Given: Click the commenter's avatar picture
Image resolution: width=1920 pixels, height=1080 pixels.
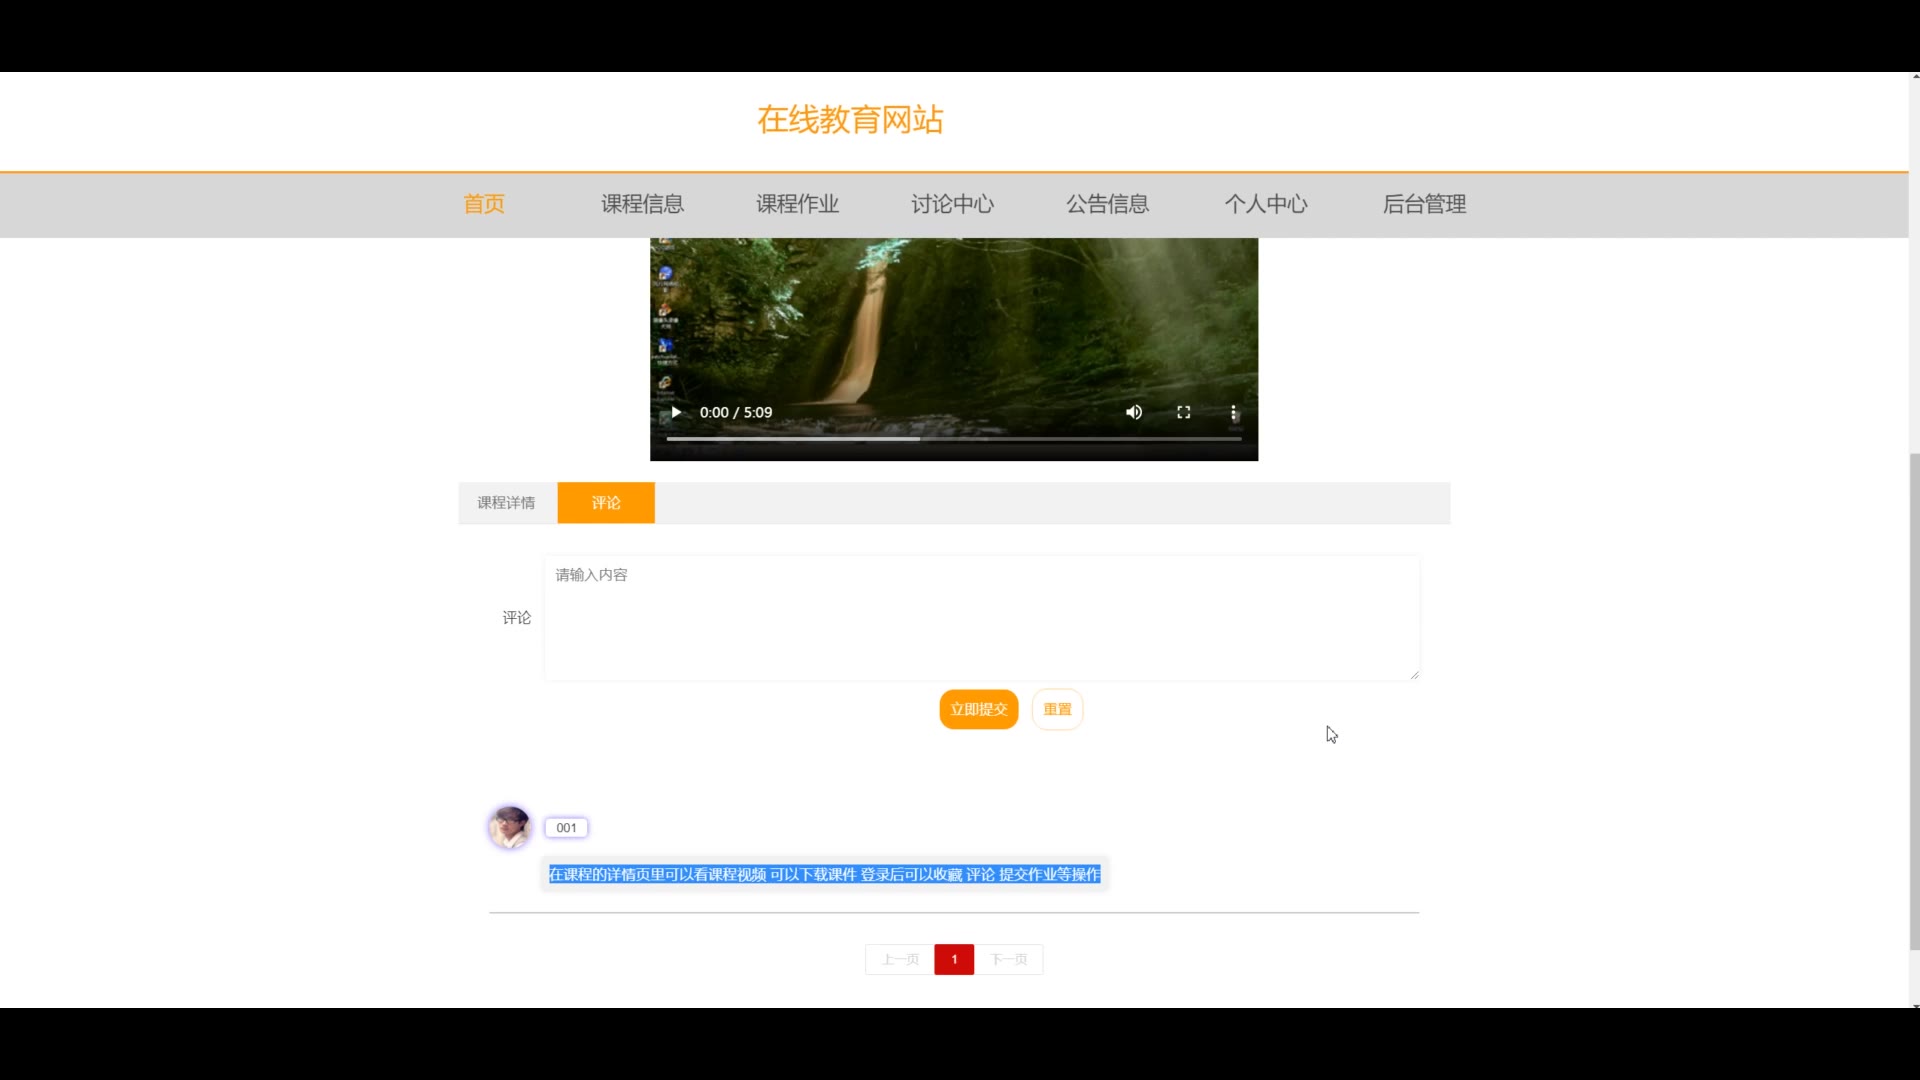Looking at the screenshot, I should (x=510, y=827).
